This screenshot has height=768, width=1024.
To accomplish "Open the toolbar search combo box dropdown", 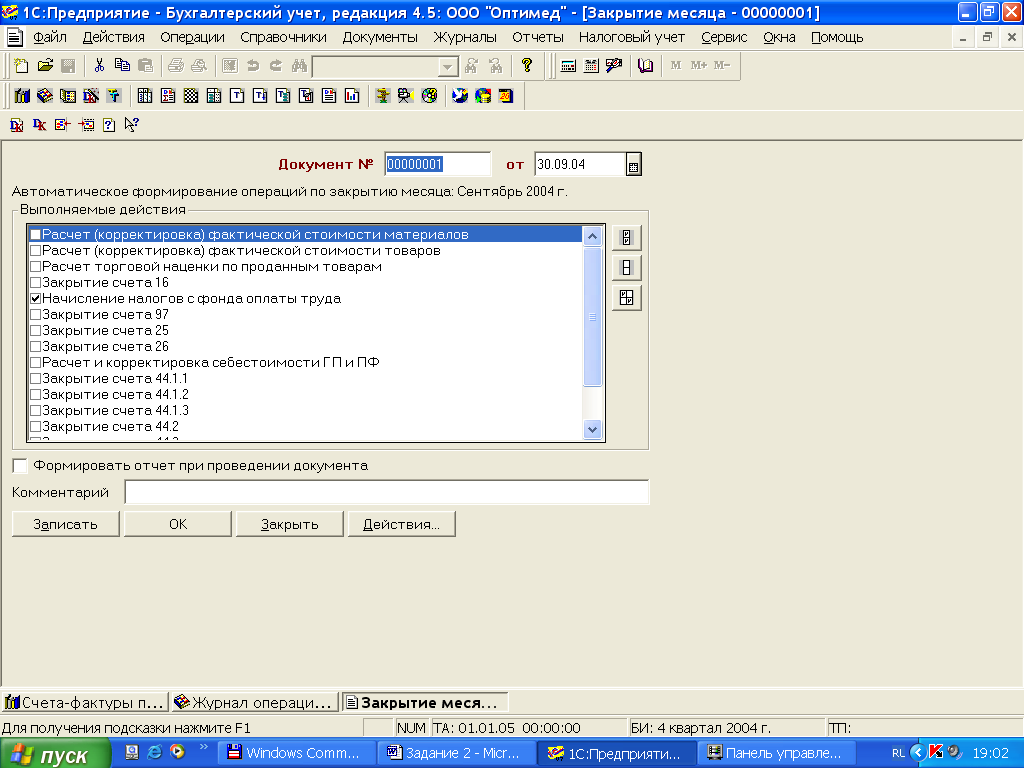I will coord(447,67).
